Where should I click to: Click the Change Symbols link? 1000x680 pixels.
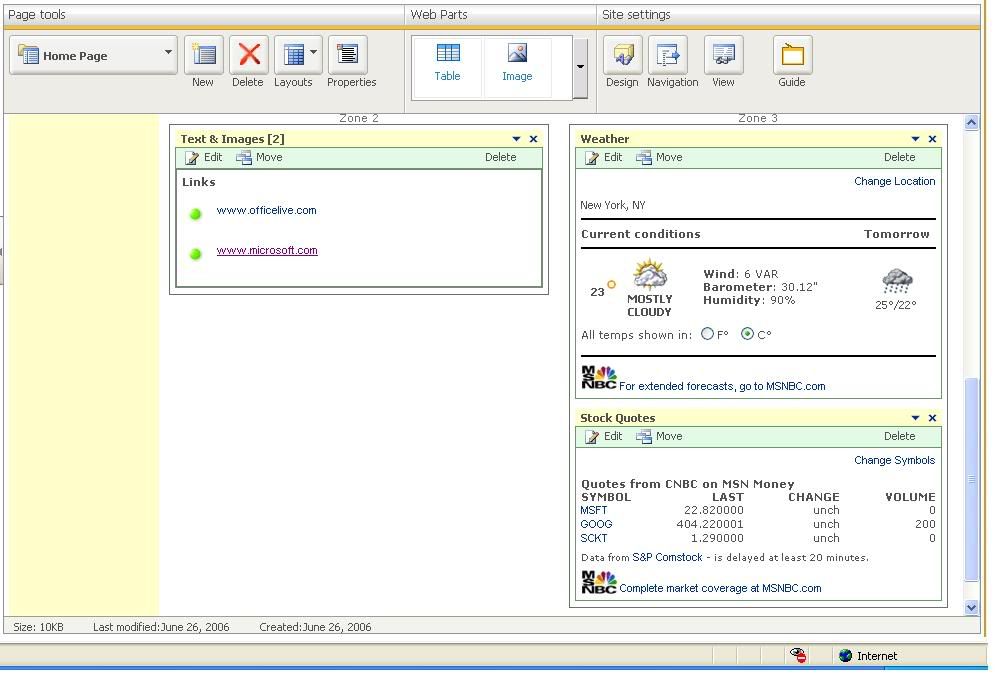coord(895,461)
